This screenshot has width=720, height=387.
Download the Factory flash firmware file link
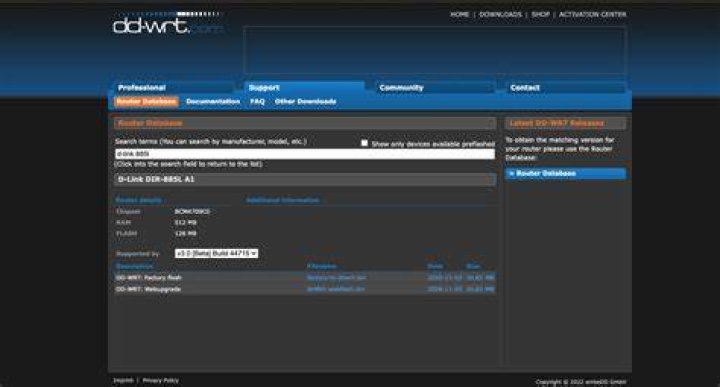pos(337,278)
